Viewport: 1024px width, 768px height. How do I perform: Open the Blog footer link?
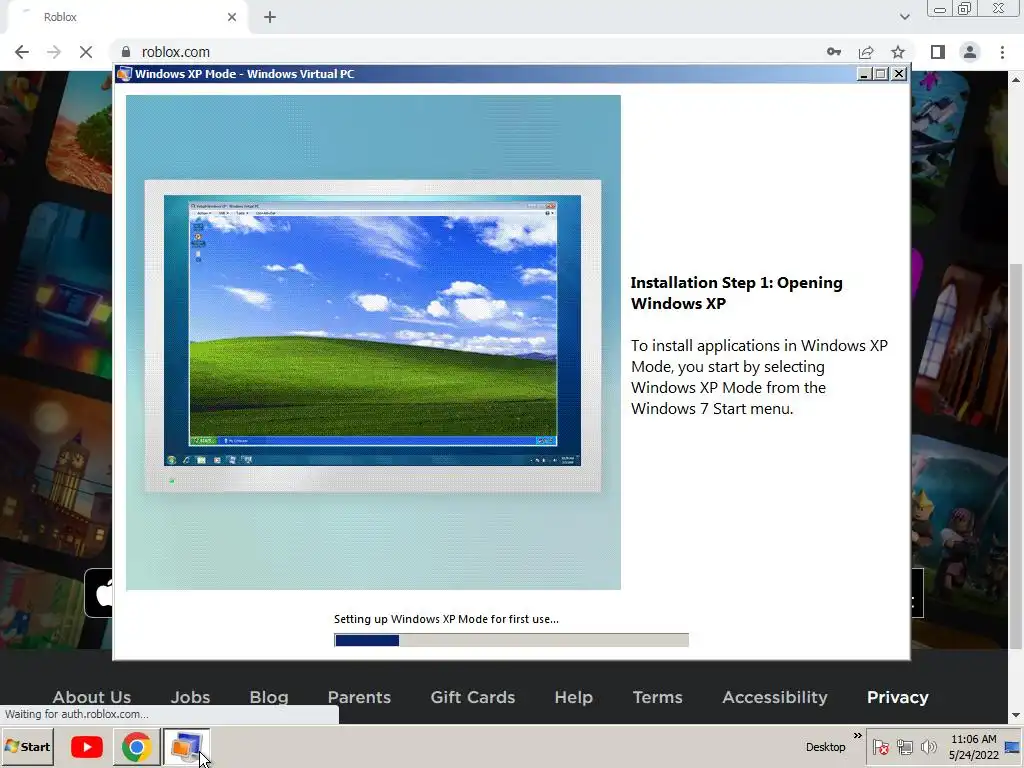(x=268, y=697)
